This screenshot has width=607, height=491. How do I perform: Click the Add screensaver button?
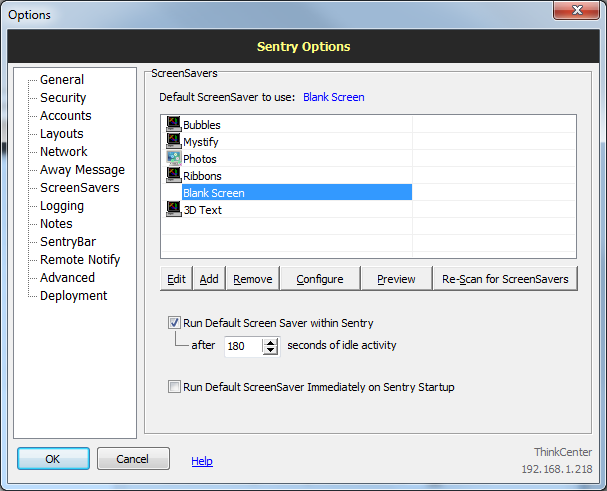(209, 279)
